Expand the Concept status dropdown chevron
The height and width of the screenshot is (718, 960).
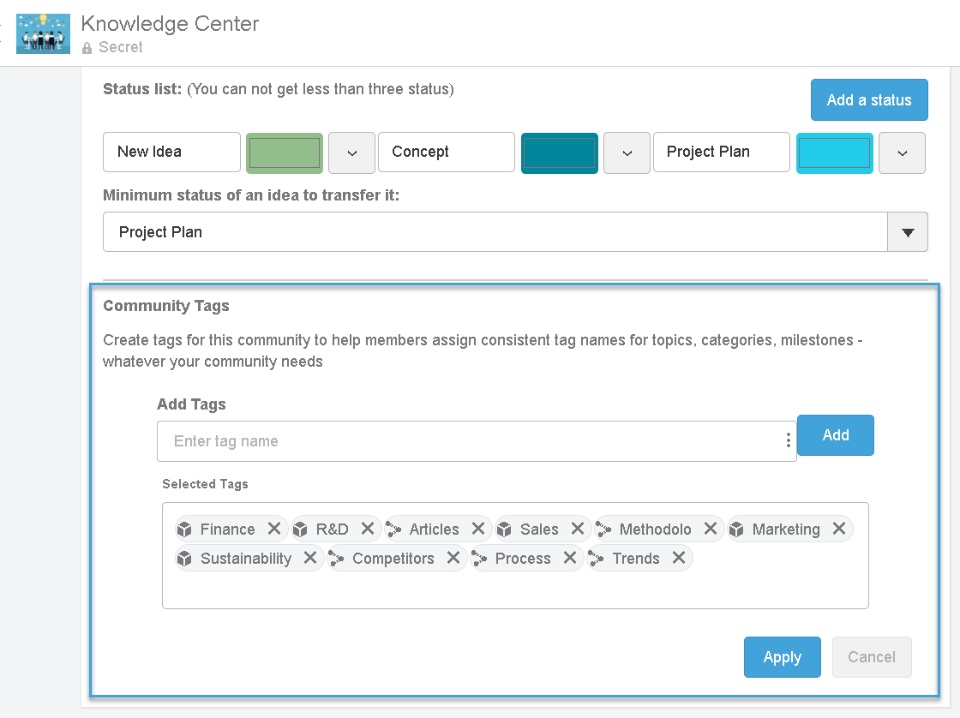pyautogui.click(x=627, y=153)
